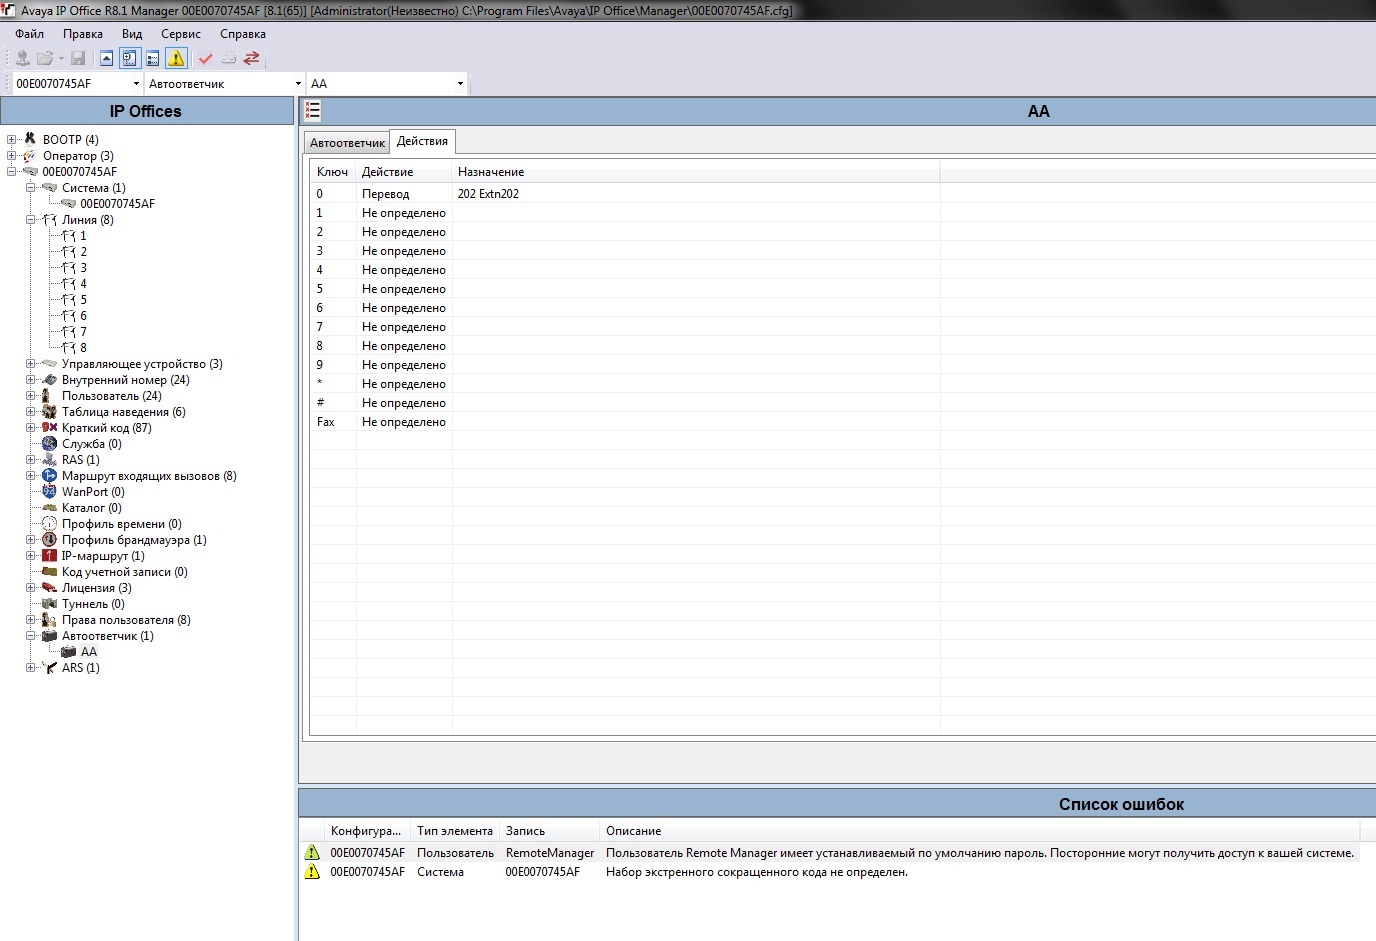Open the Правка menu
This screenshot has height=941, width=1376.
point(83,34)
